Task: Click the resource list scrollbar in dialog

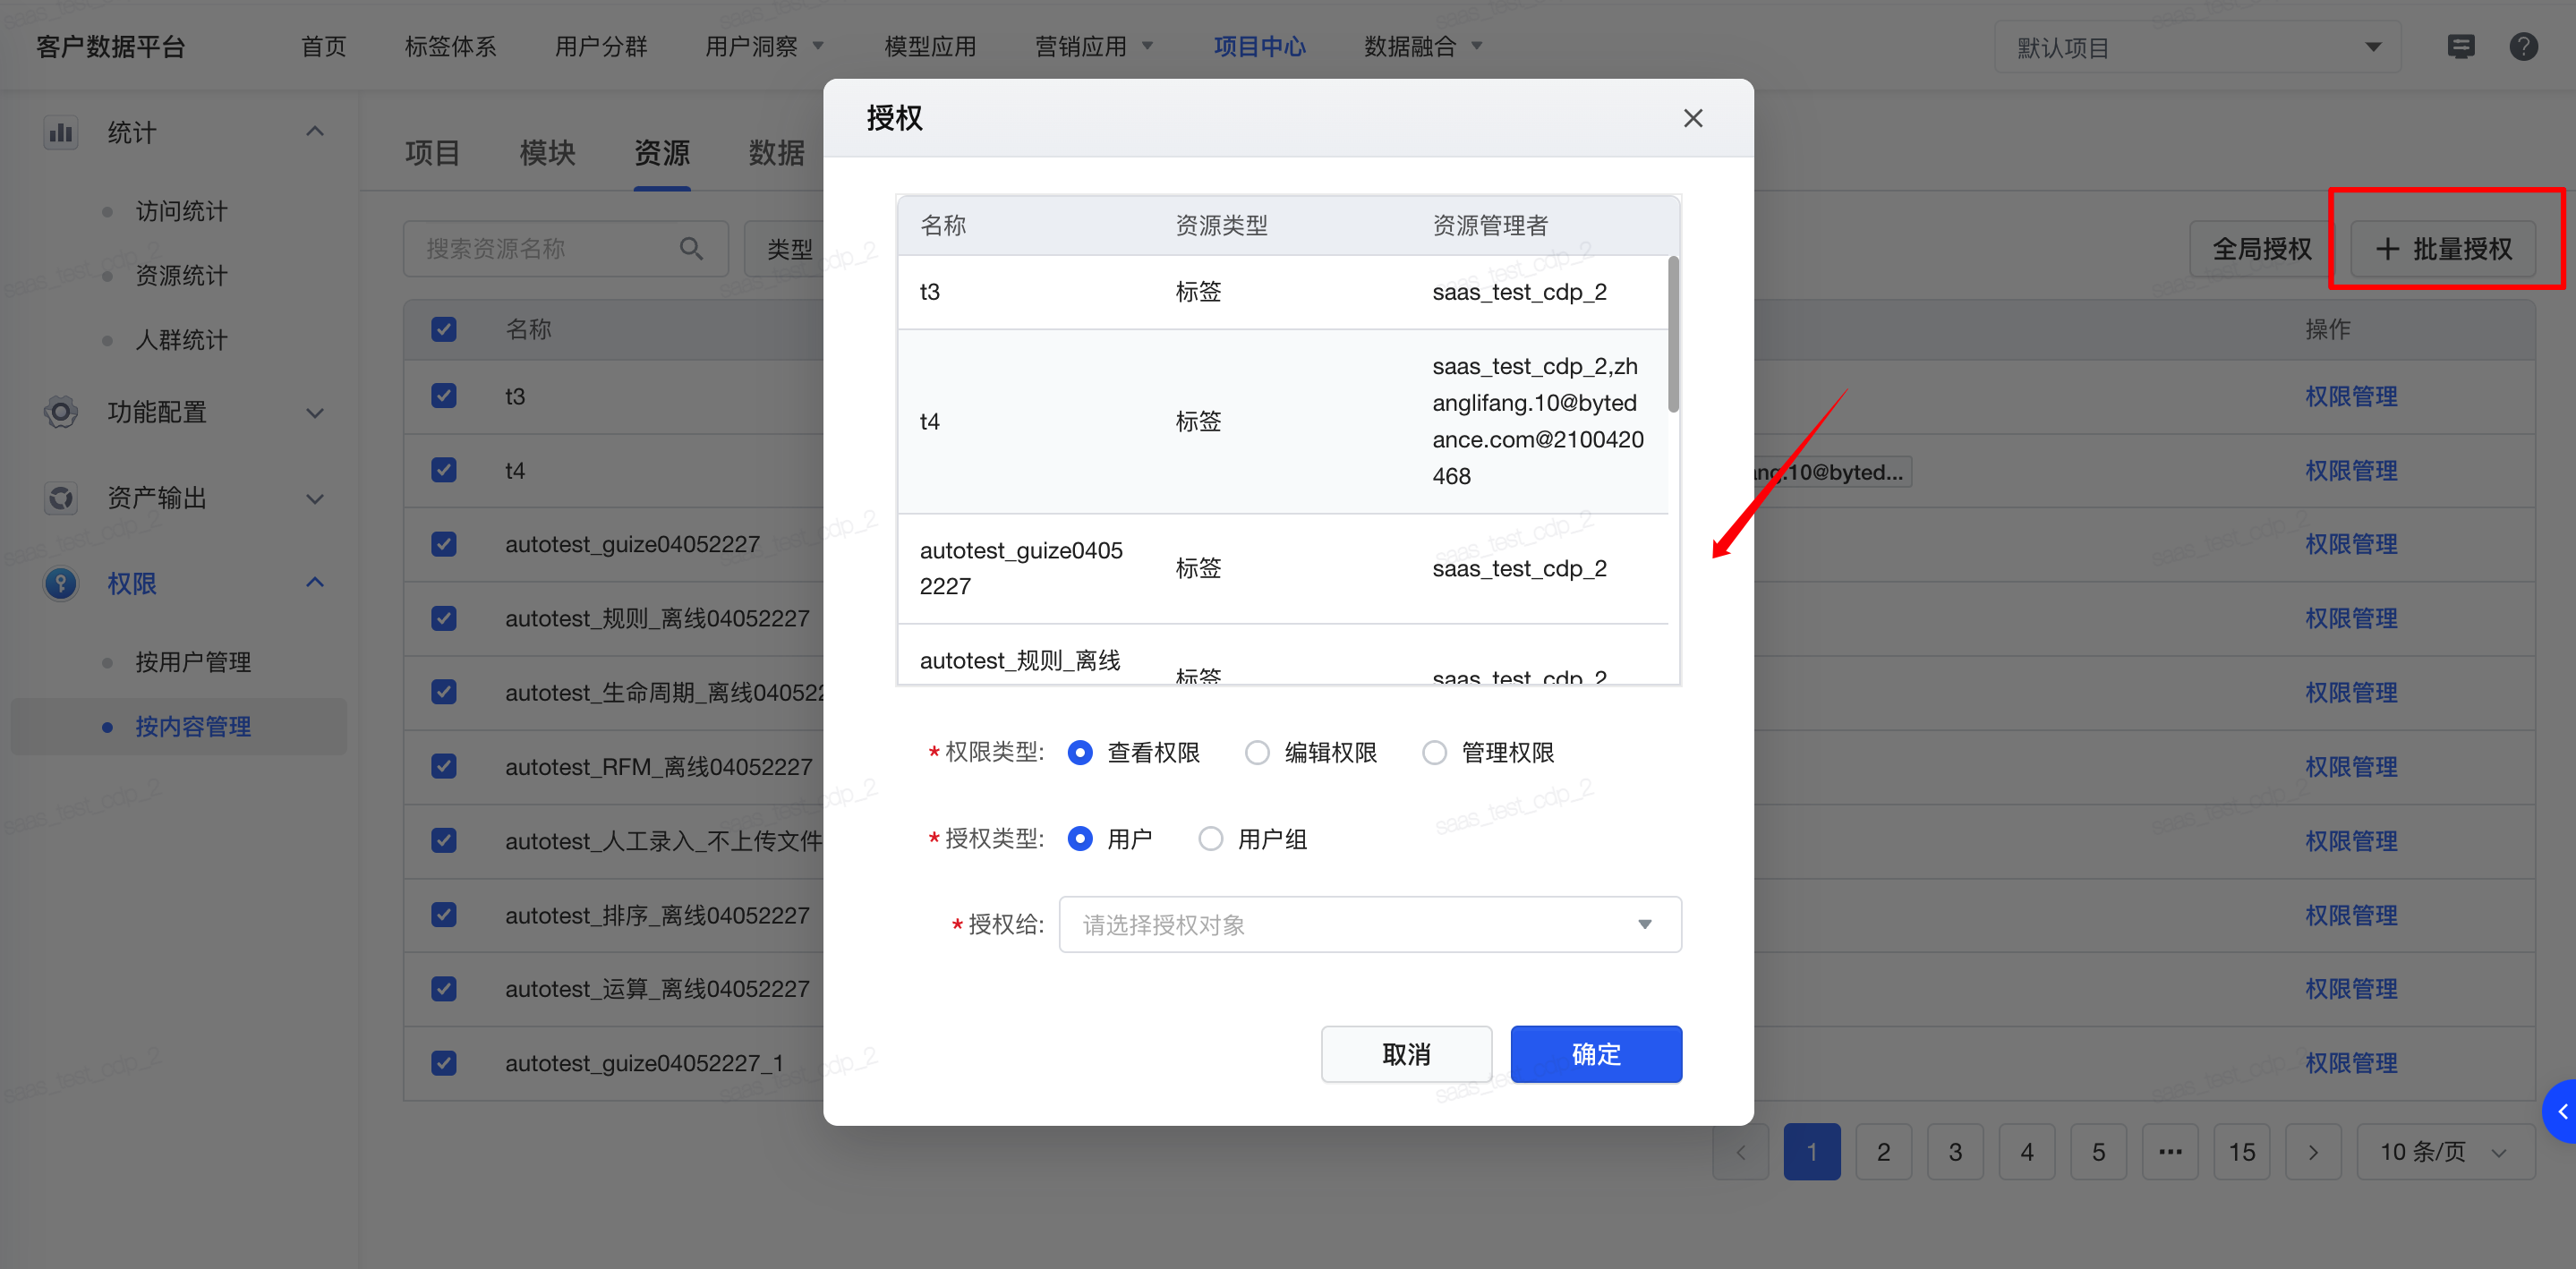Action: click(1673, 335)
